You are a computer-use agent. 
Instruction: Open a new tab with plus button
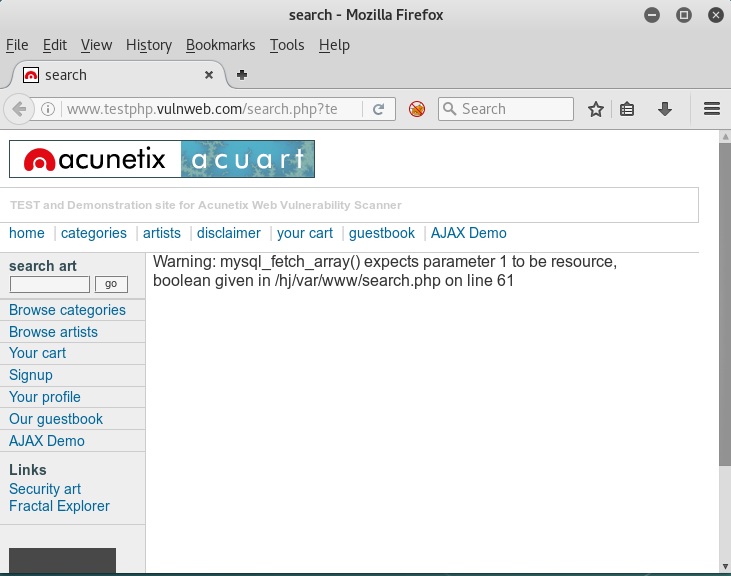242,75
